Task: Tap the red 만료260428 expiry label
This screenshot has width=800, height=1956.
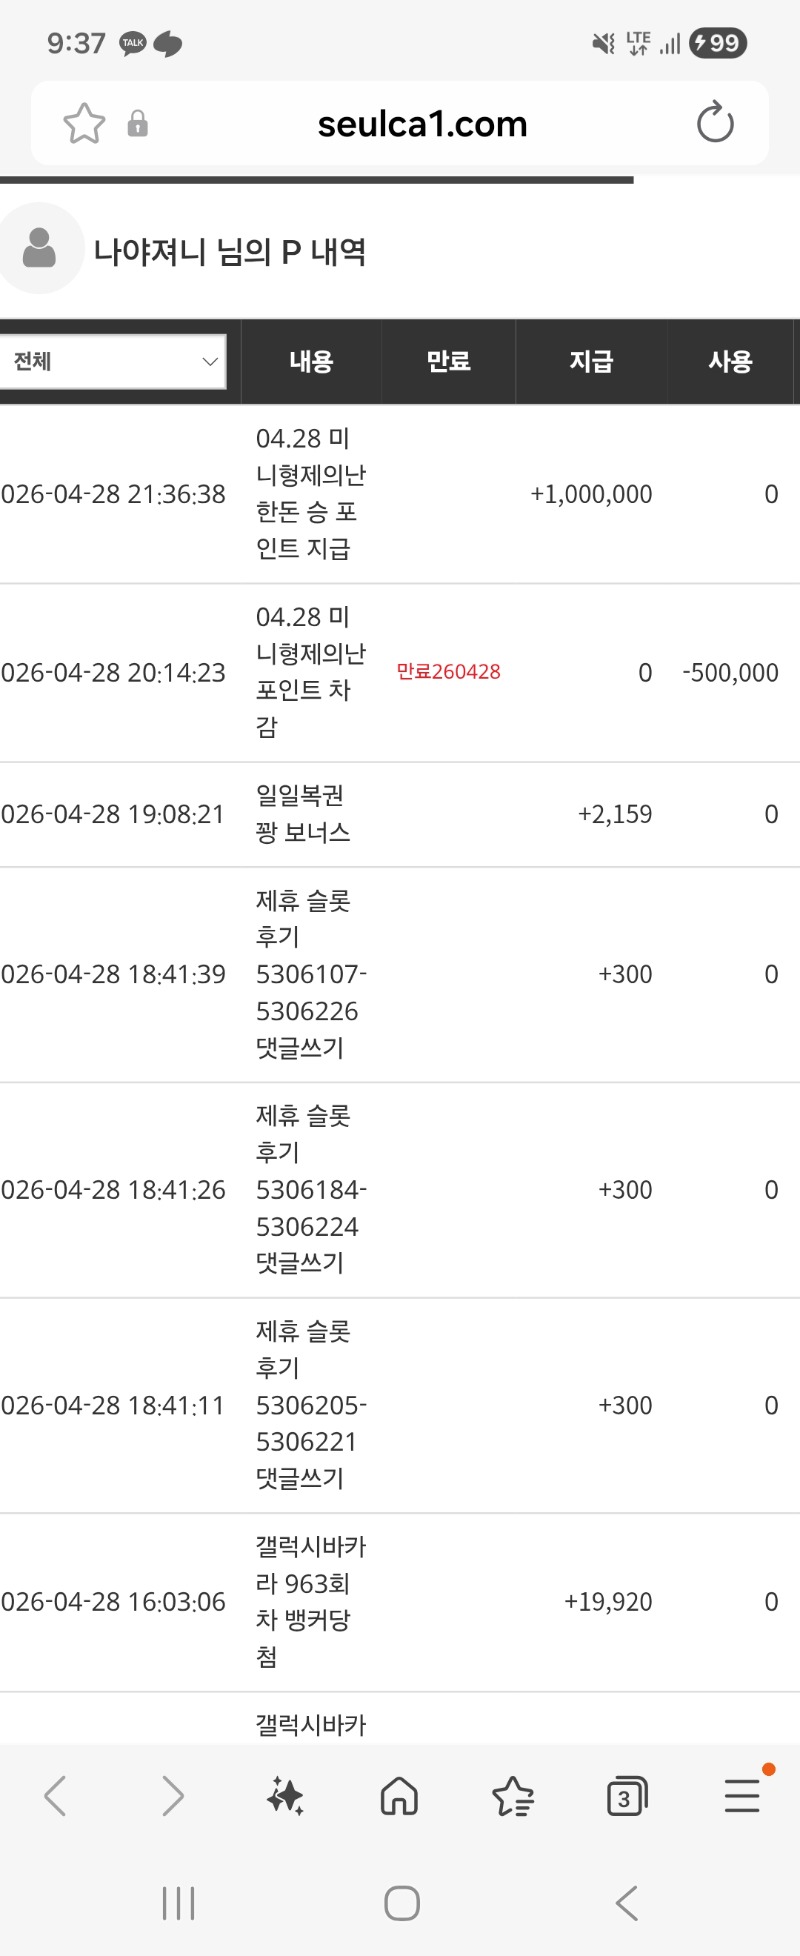Action: click(x=448, y=672)
